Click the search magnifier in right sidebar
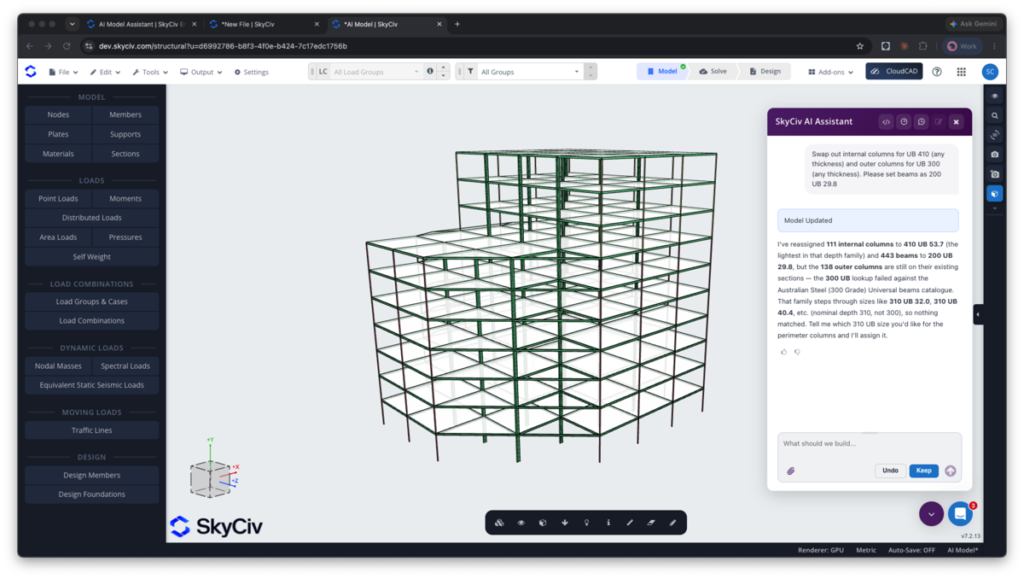Viewport: 1024px width, 579px height. point(995,116)
